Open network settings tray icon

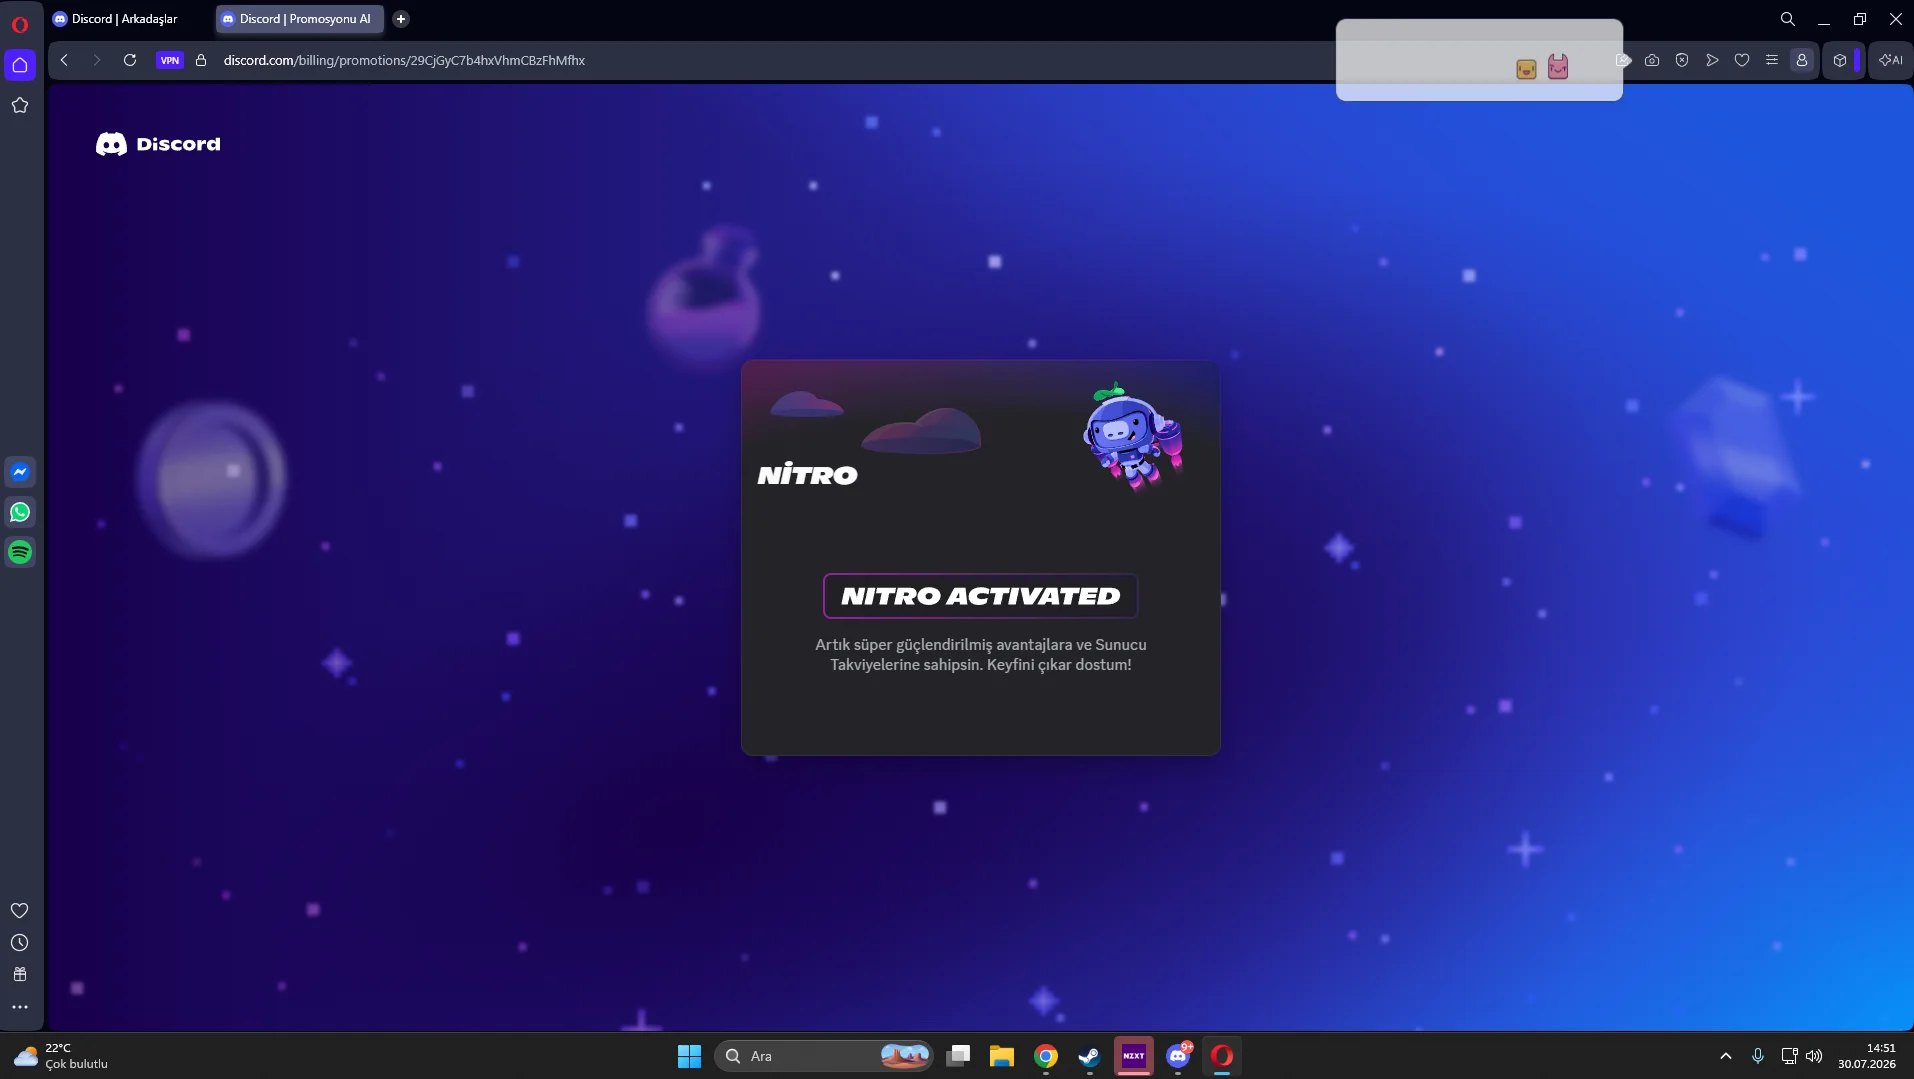(x=1789, y=1056)
